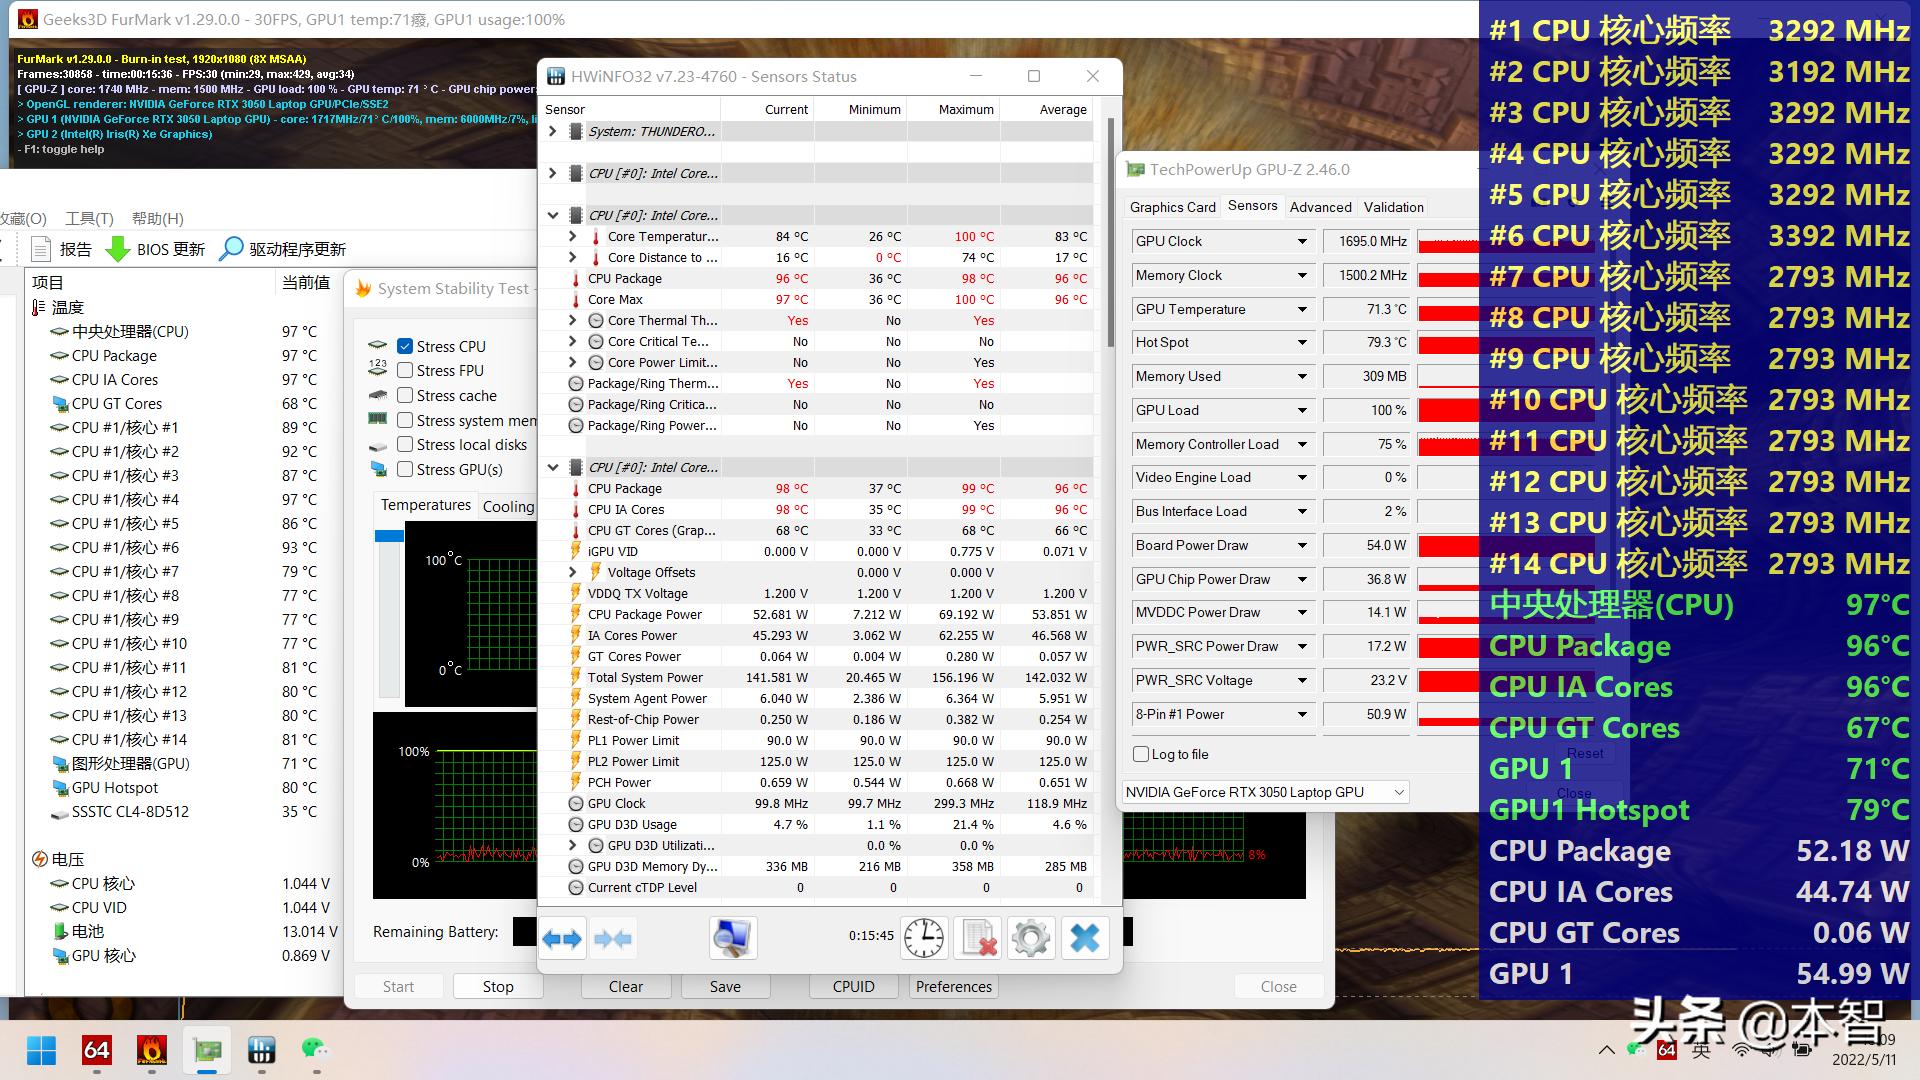
Task: Click HWiNFO clock reset timer icon
Action: point(923,938)
